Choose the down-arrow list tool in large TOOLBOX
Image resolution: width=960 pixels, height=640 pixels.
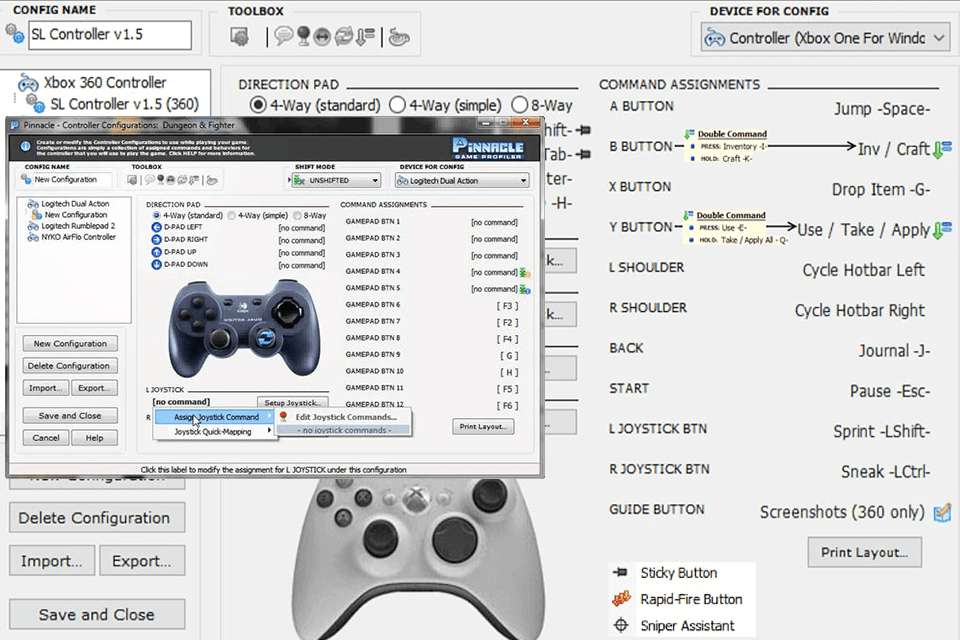point(365,37)
